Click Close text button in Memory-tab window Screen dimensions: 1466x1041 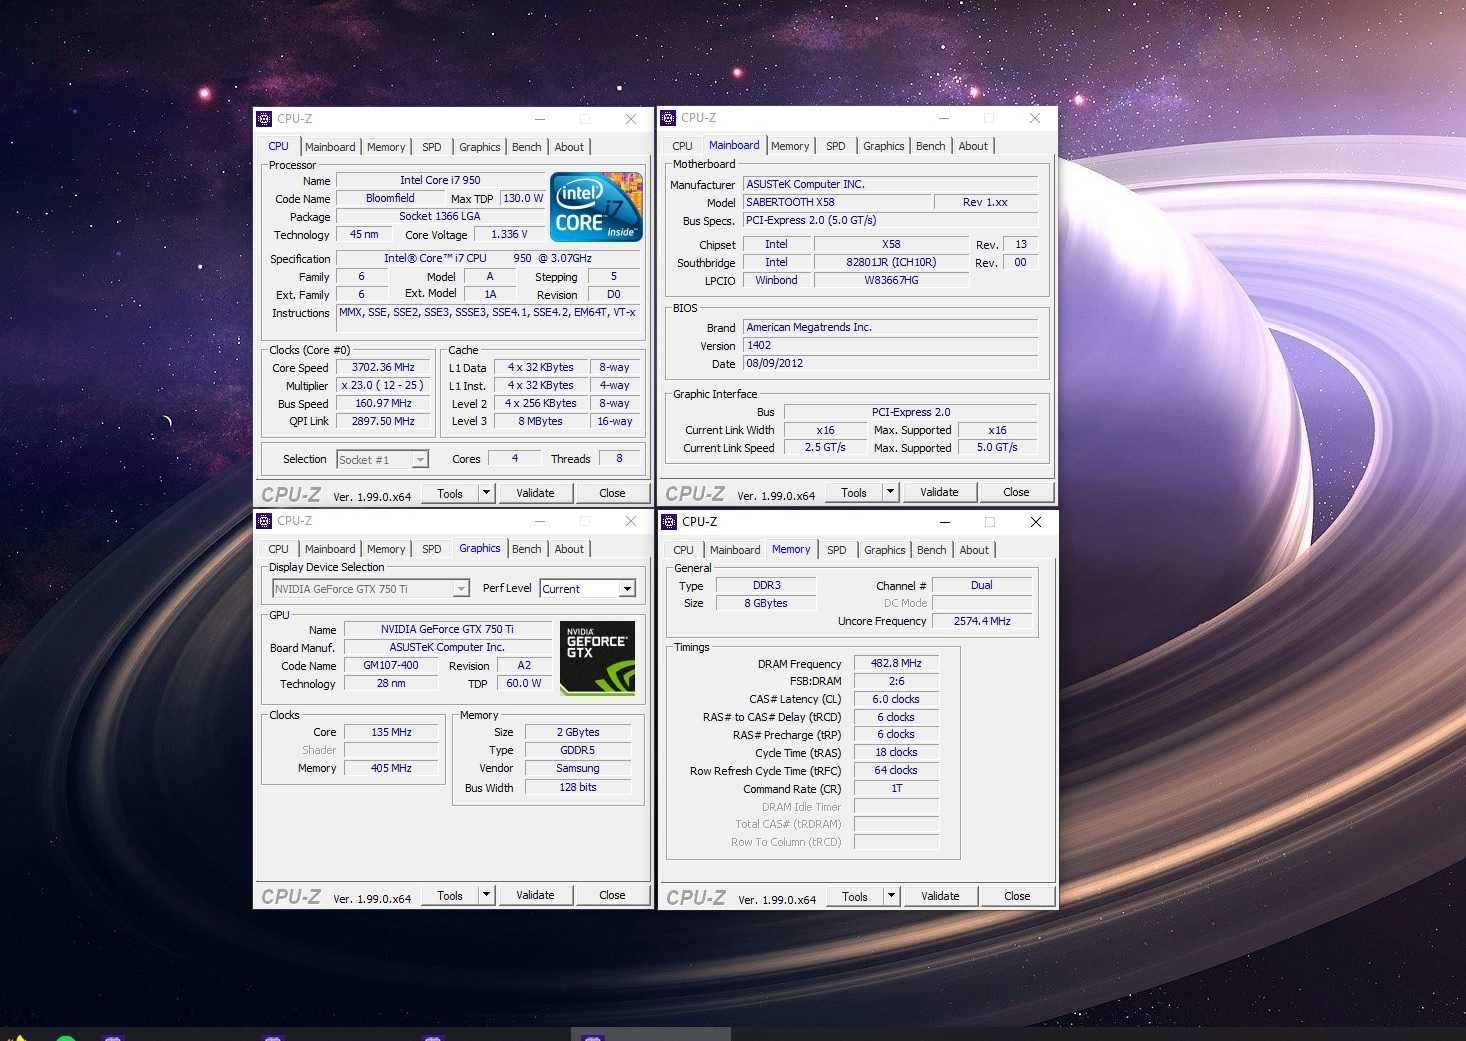tap(1017, 896)
